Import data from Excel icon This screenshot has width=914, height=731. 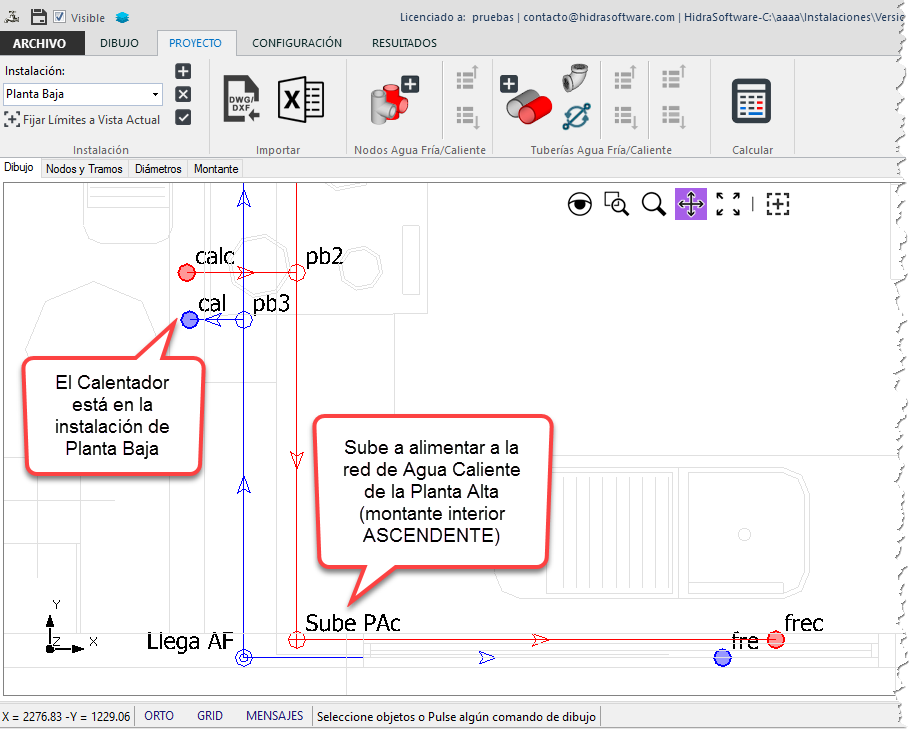pos(301,99)
